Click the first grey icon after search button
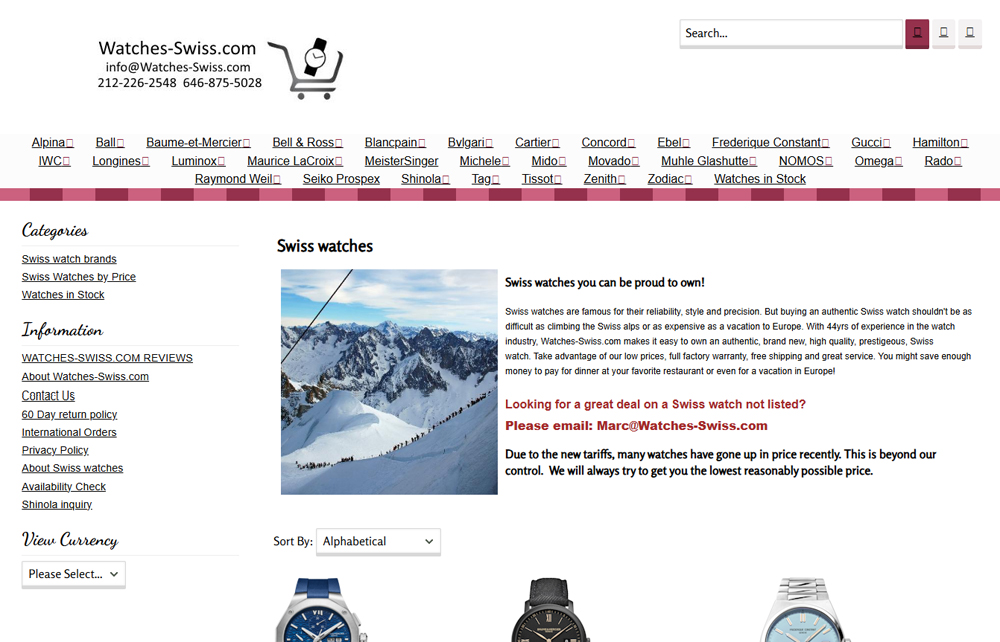This screenshot has height=642, width=1000. click(x=943, y=33)
